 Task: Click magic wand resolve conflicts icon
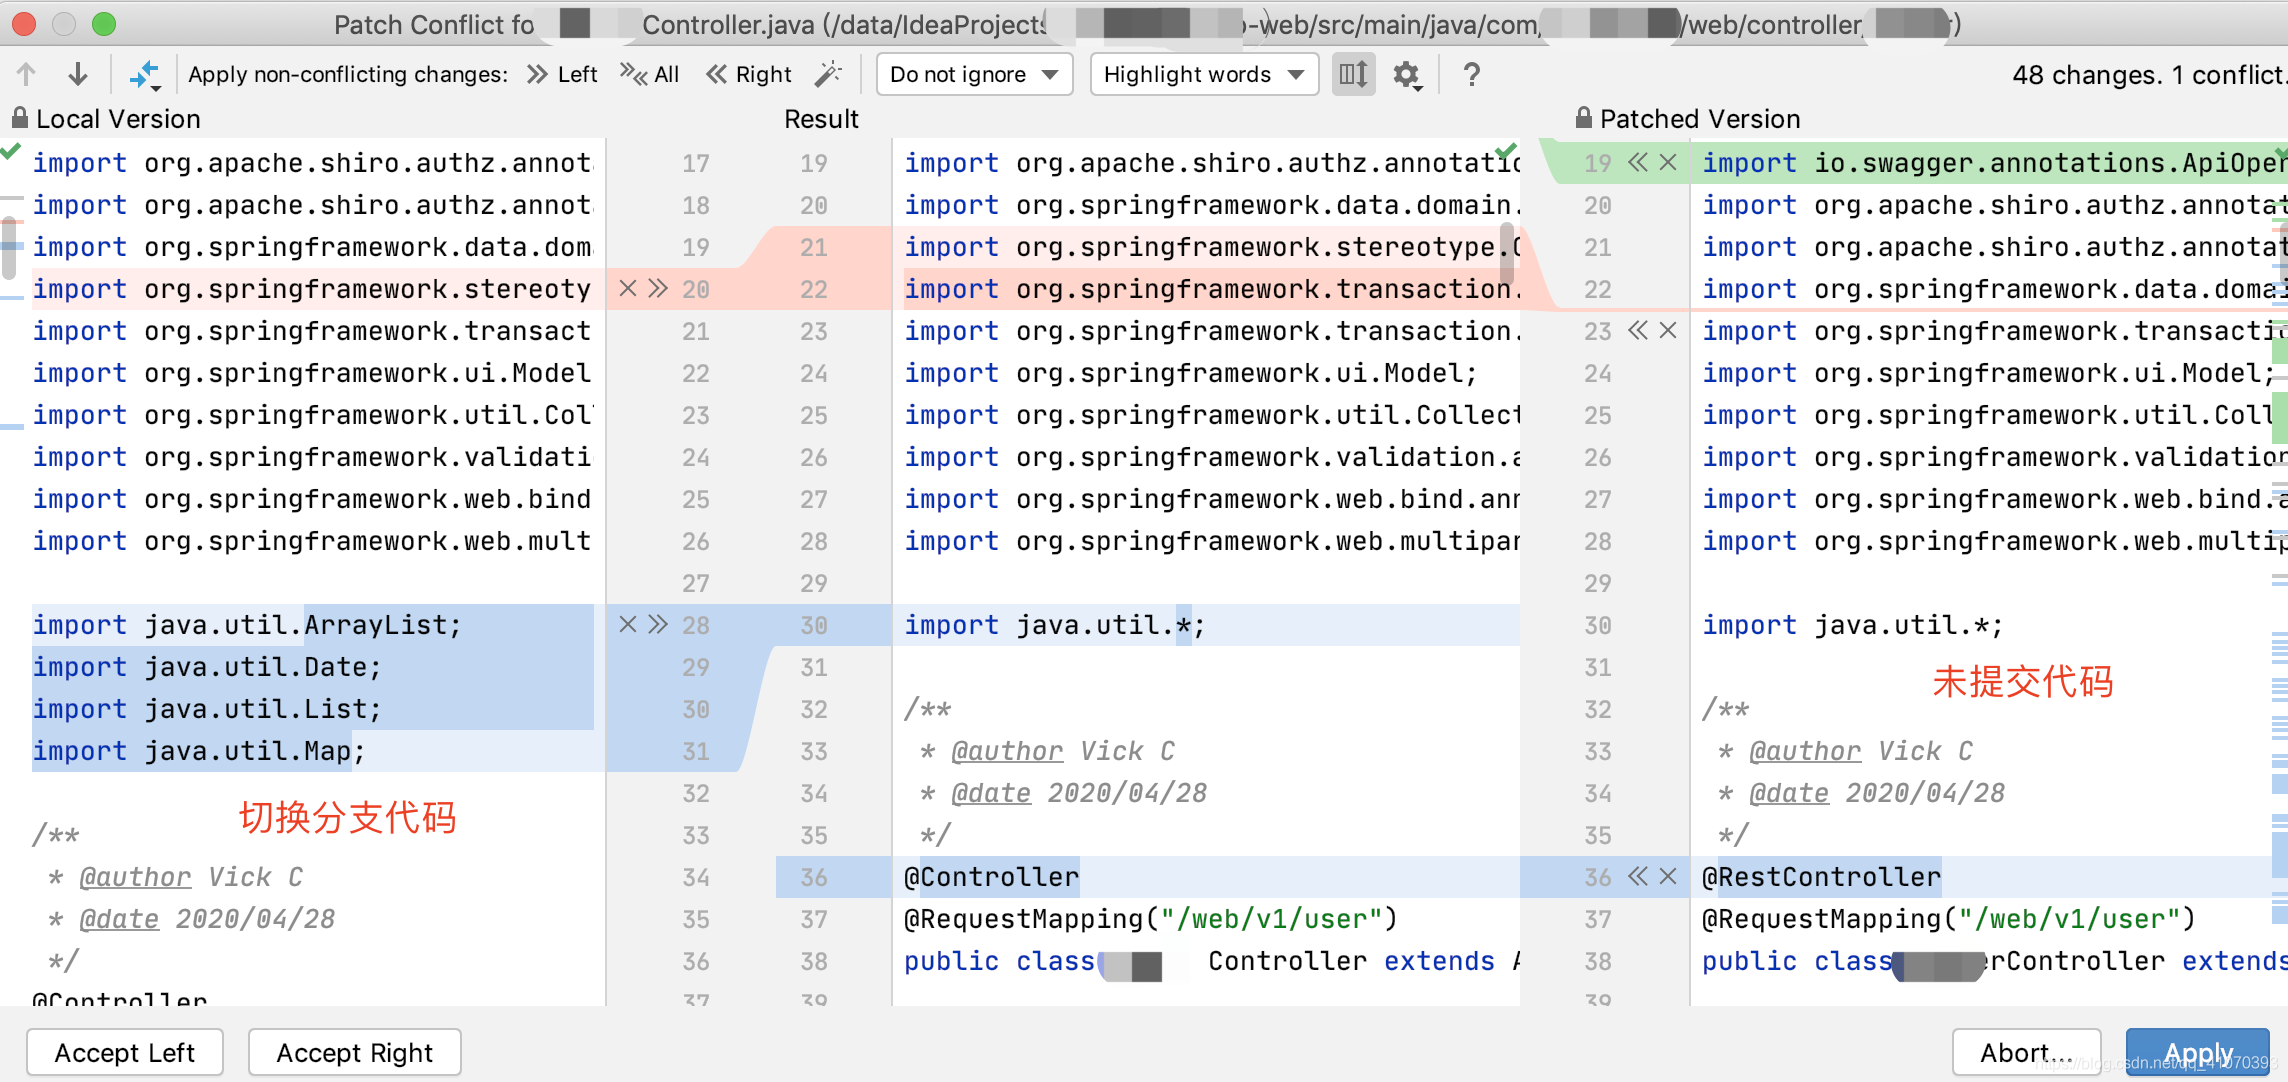[828, 74]
